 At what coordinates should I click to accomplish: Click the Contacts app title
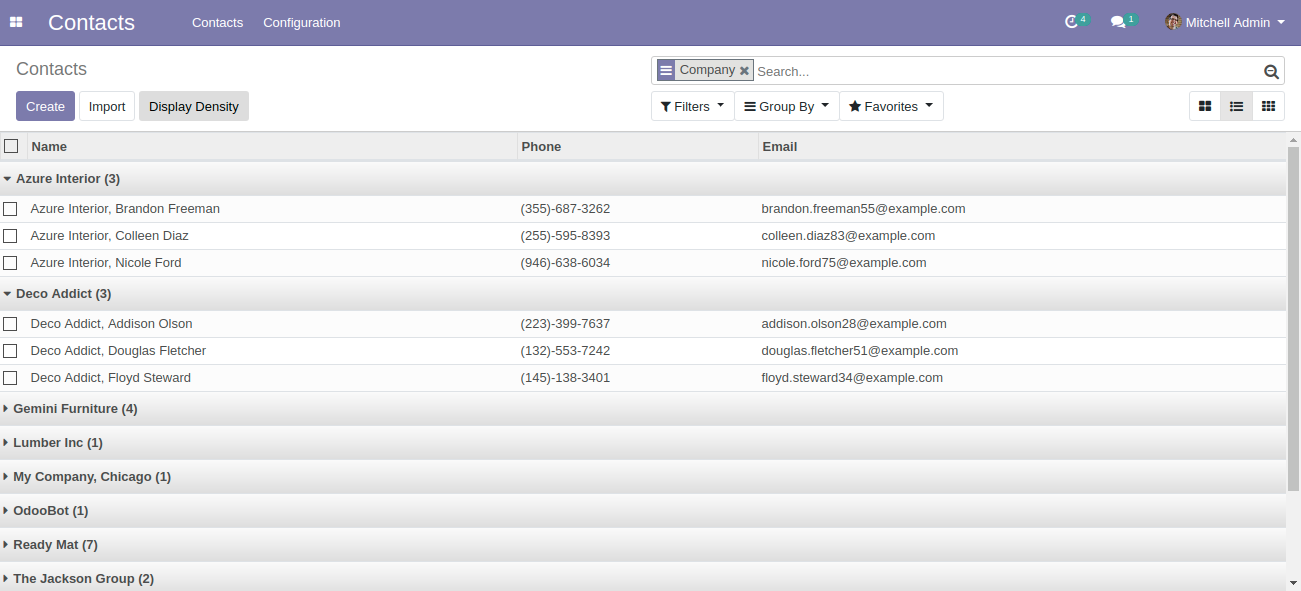coord(91,22)
